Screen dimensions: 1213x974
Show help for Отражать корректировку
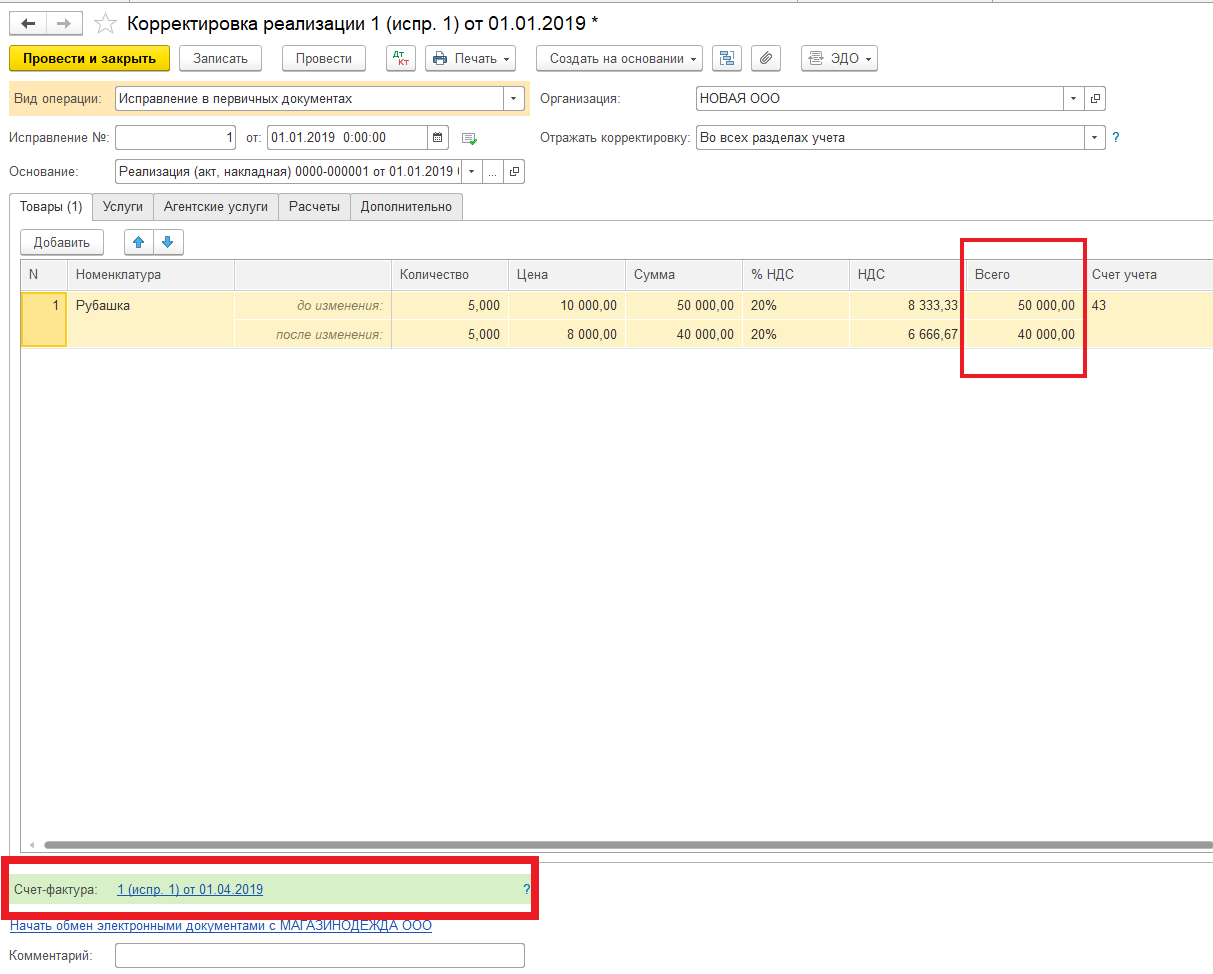coord(1116,138)
